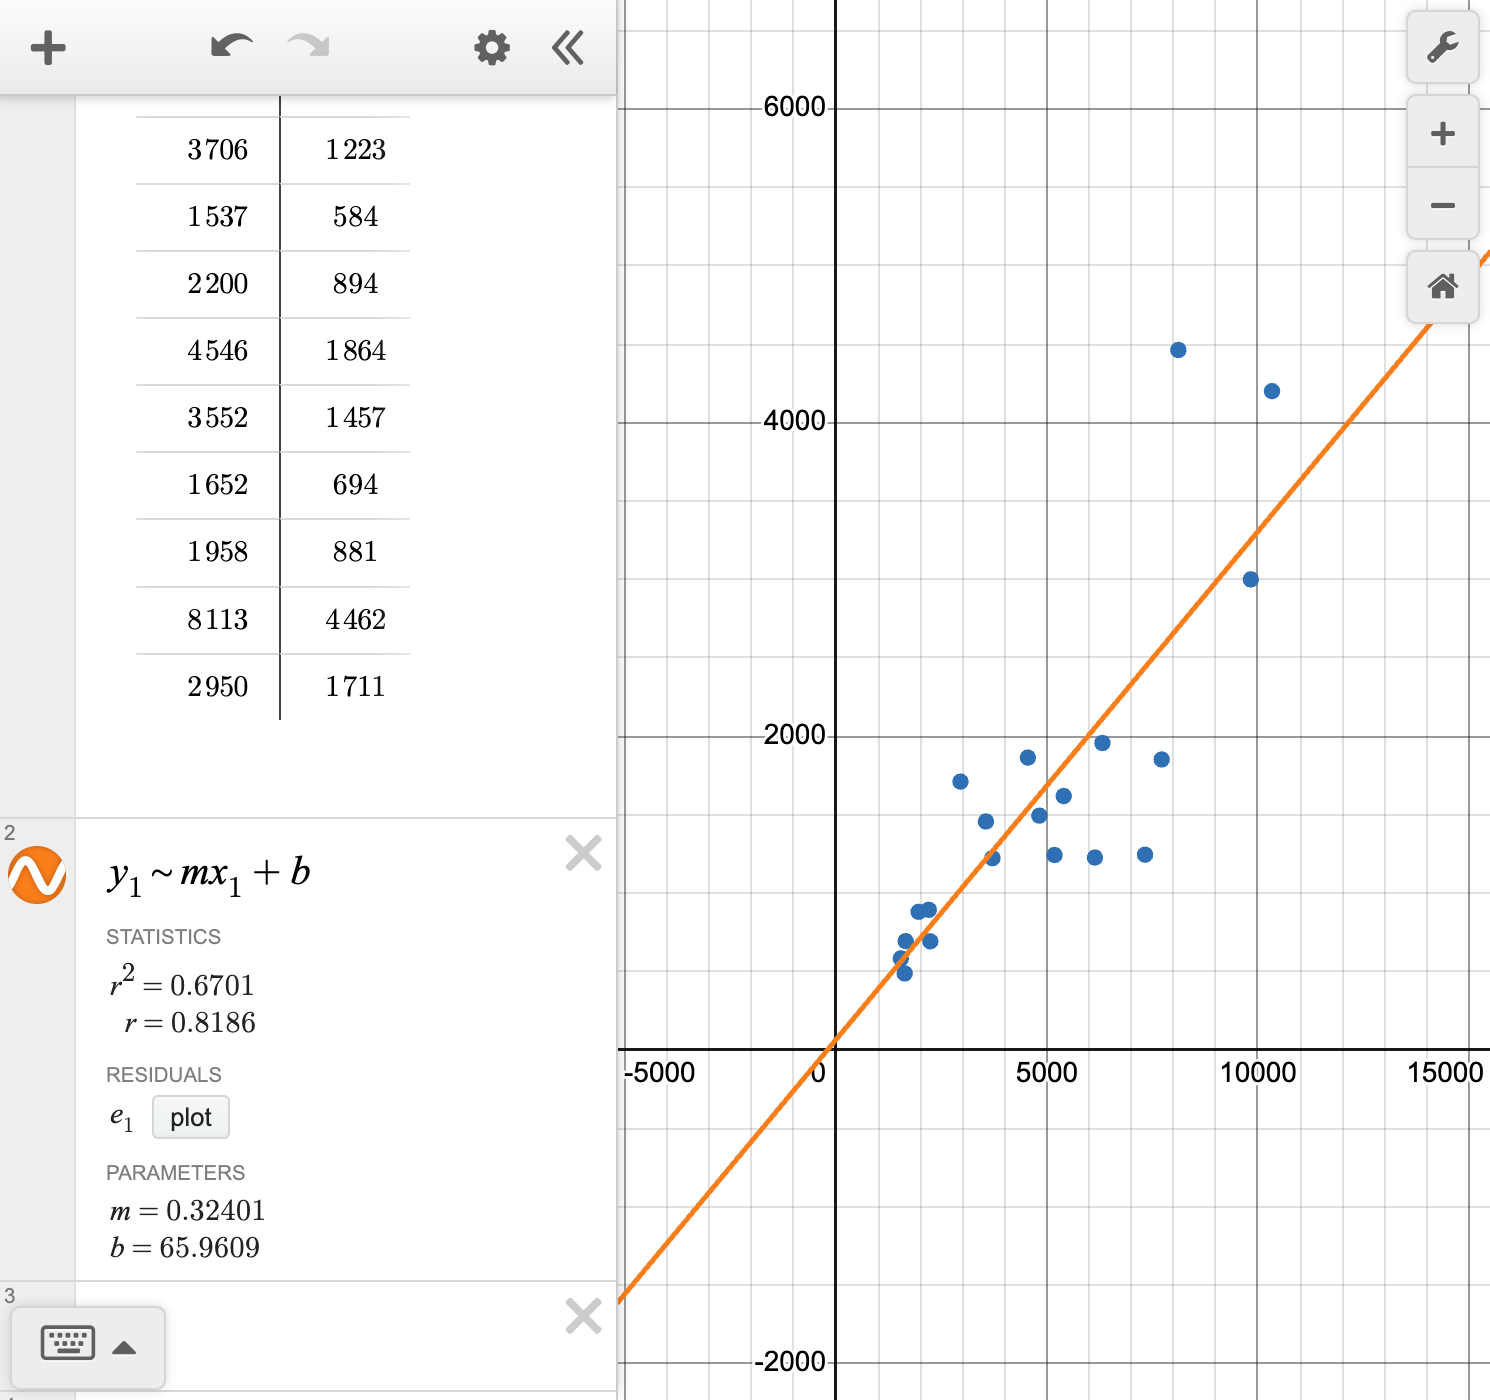Collapse the expressions panel with the double chevron
1490x1400 pixels.
(567, 46)
